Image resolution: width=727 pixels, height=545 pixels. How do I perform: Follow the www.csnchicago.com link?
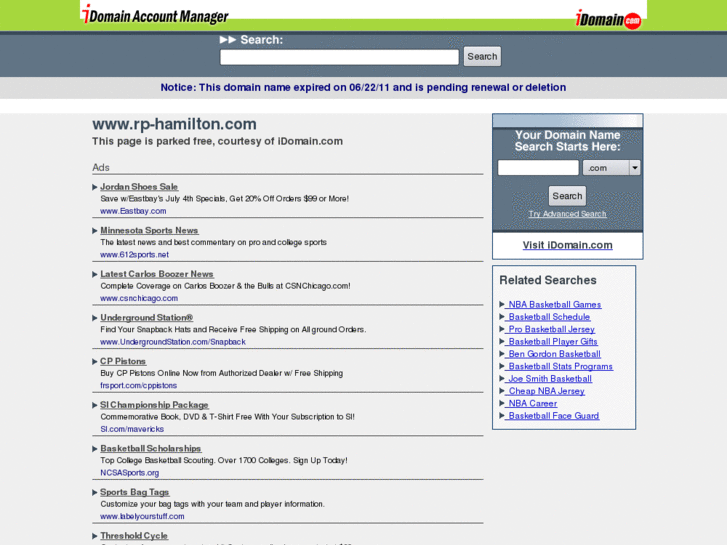tap(139, 298)
